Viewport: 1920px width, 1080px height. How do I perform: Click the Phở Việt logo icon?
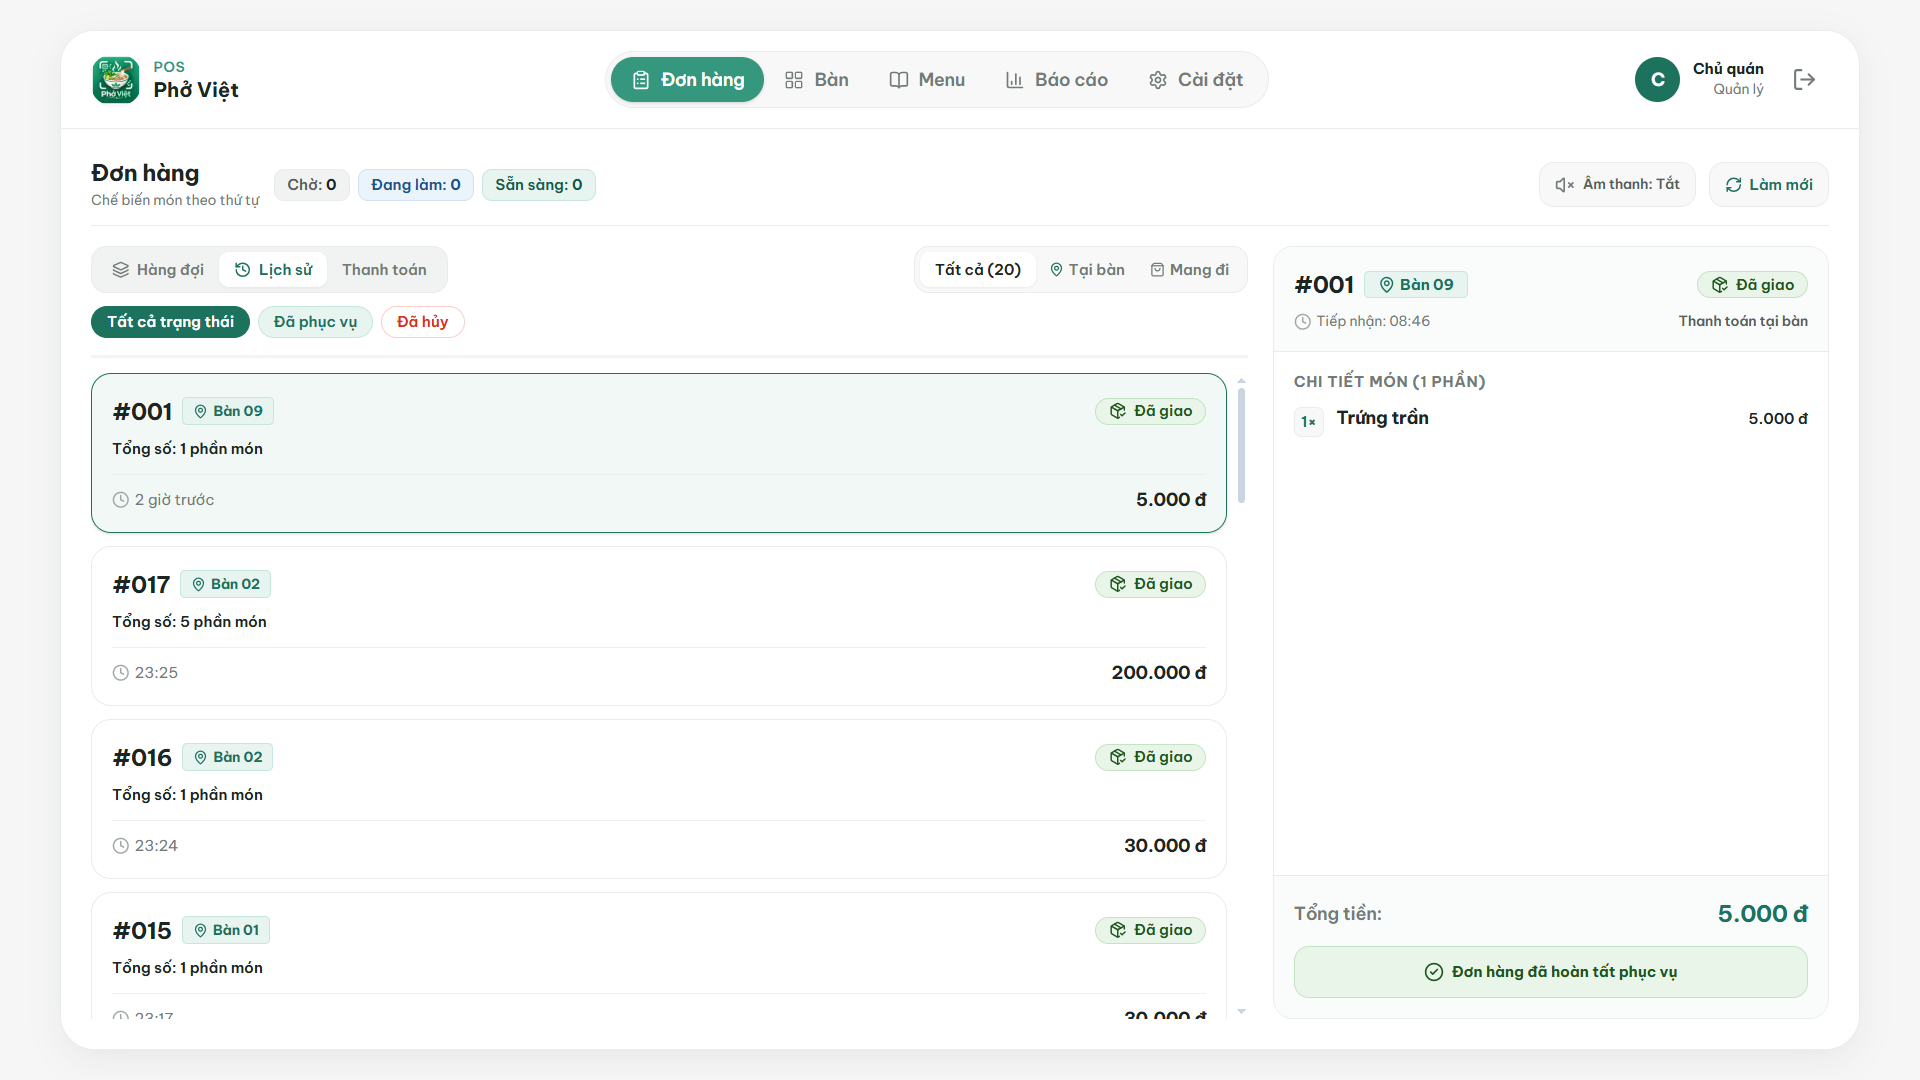point(116,80)
